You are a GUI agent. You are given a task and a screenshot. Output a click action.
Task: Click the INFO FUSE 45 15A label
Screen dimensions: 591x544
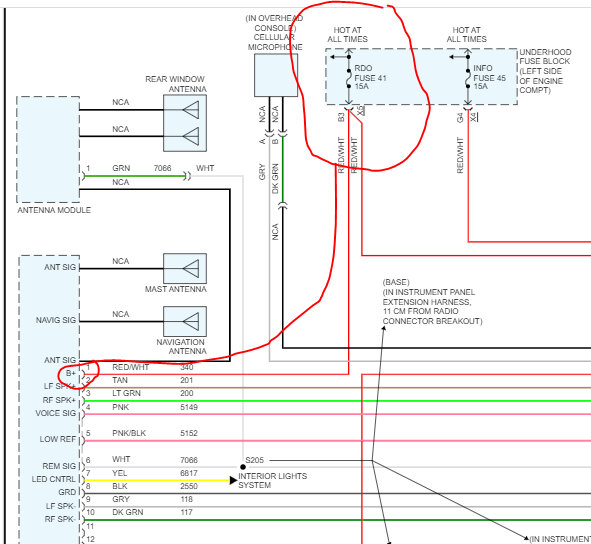pos(489,77)
